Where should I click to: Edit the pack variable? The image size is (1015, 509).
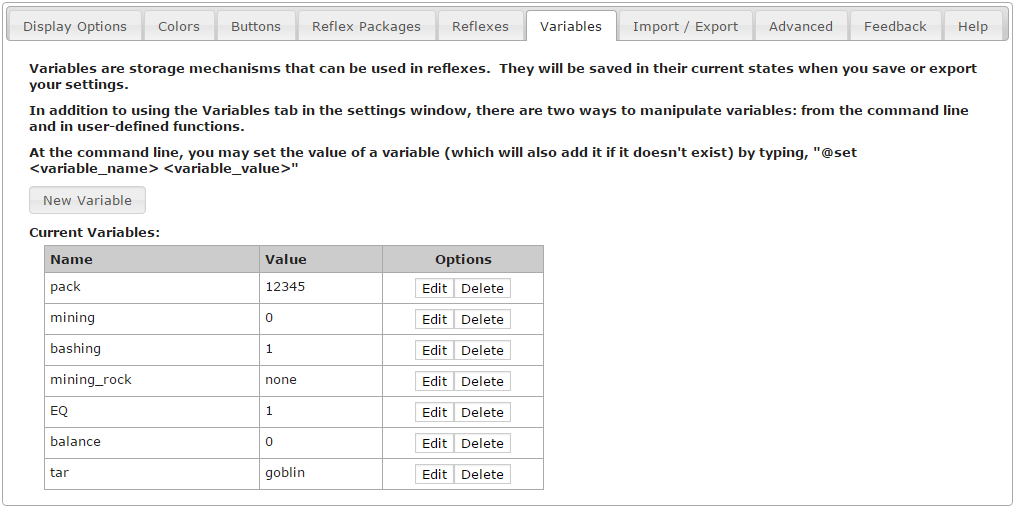[434, 288]
